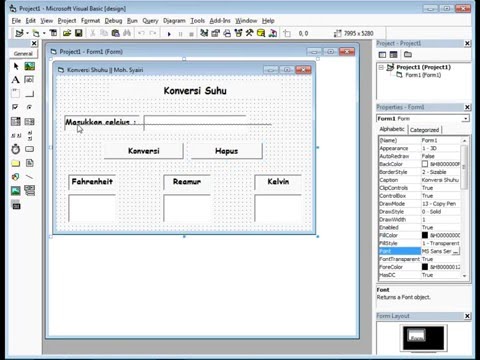Select the OptionButton control tool
The height and width of the screenshot is (360, 480).
tap(29, 107)
